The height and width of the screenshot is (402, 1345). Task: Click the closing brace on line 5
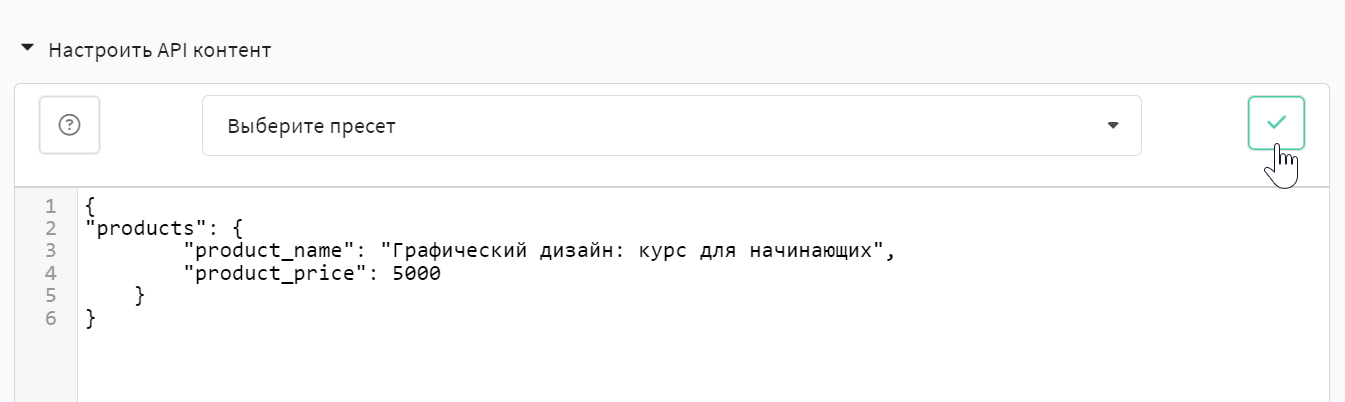pyautogui.click(x=140, y=295)
